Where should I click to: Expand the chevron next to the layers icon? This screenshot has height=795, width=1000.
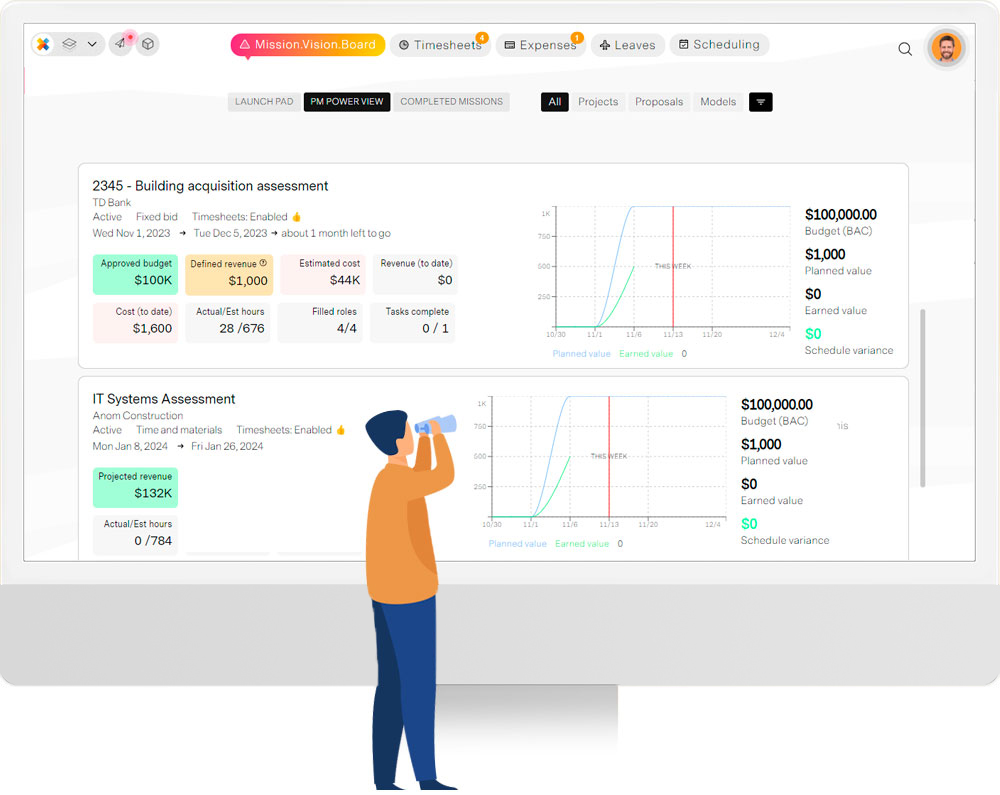coord(92,44)
